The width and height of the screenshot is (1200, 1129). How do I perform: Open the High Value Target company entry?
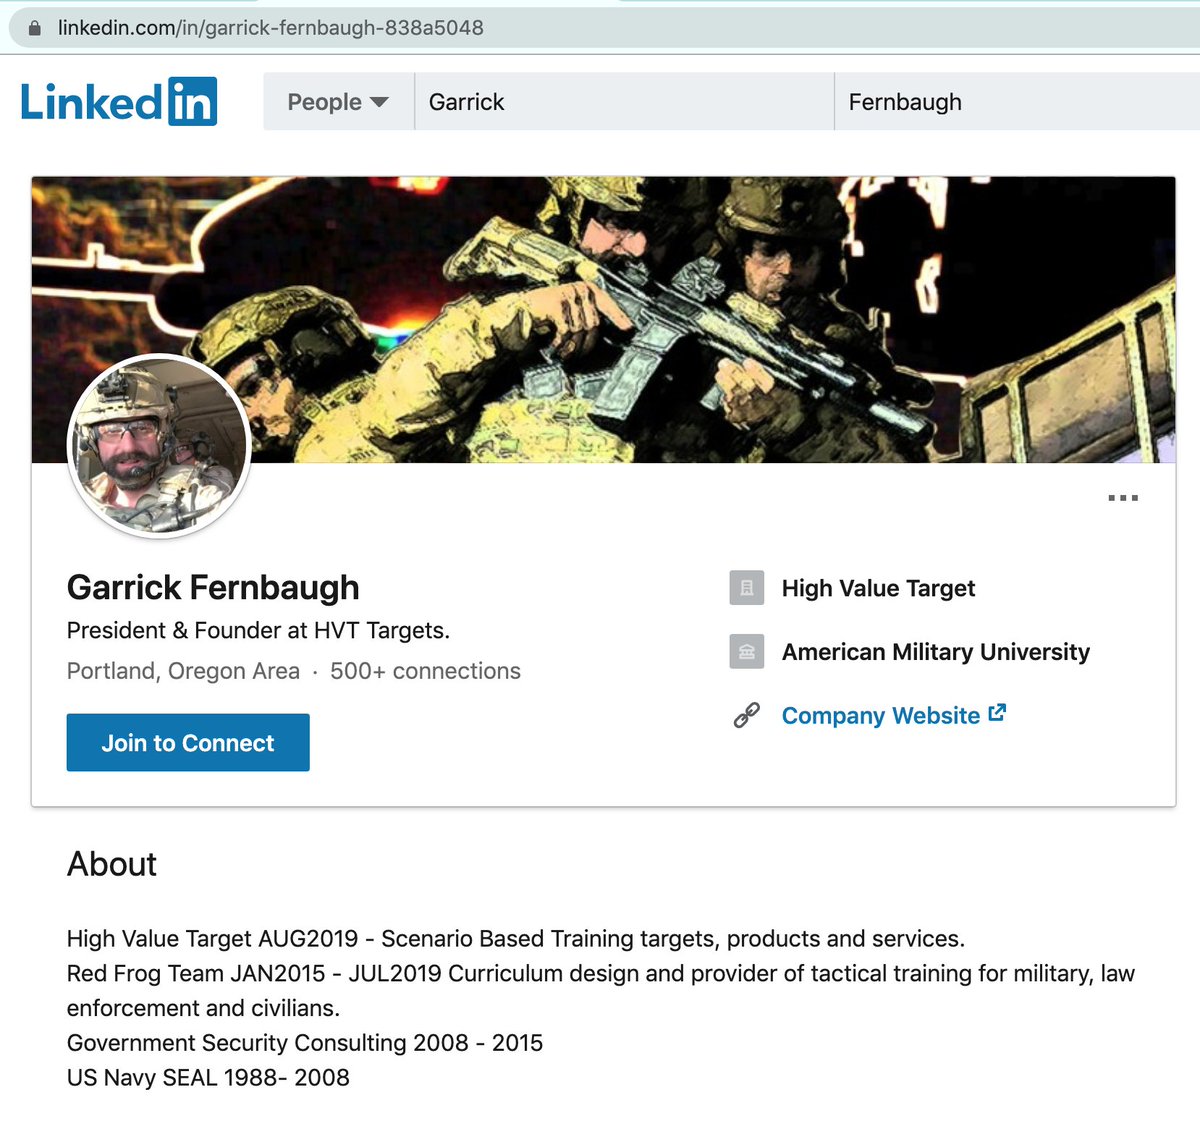tap(878, 588)
